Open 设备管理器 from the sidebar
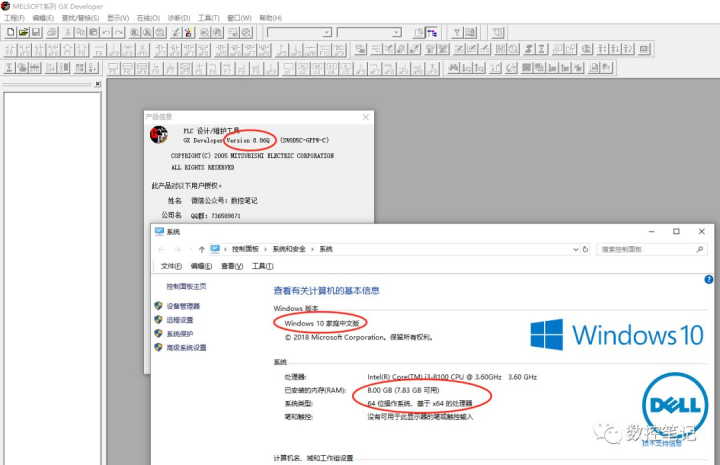 coord(183,306)
